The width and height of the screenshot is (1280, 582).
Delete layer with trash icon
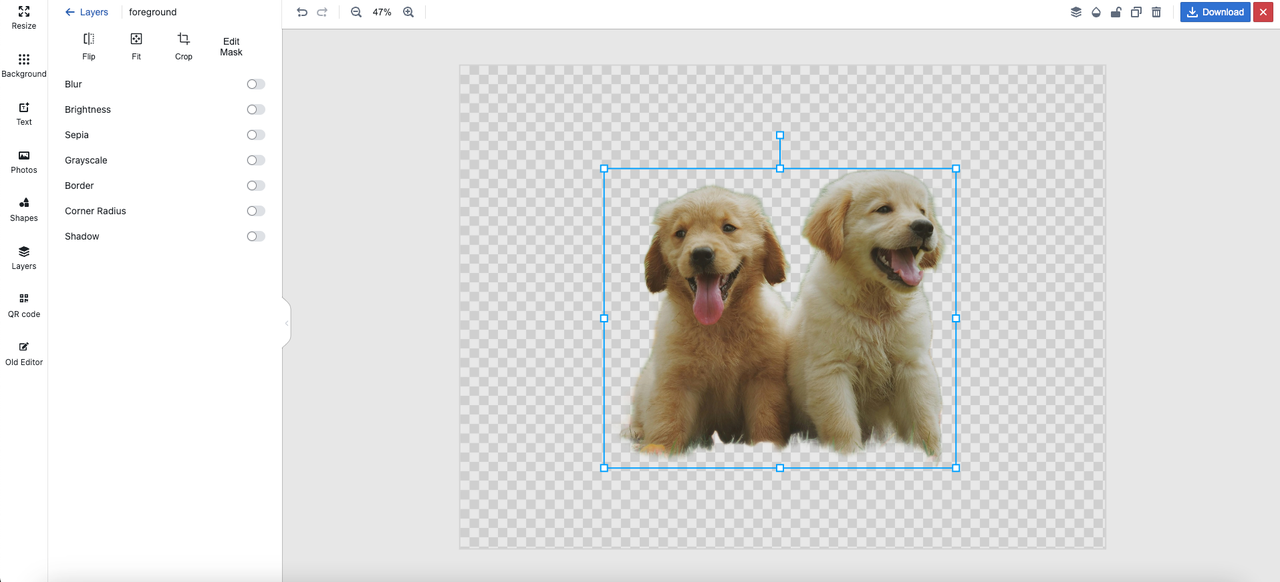[x=1156, y=12]
